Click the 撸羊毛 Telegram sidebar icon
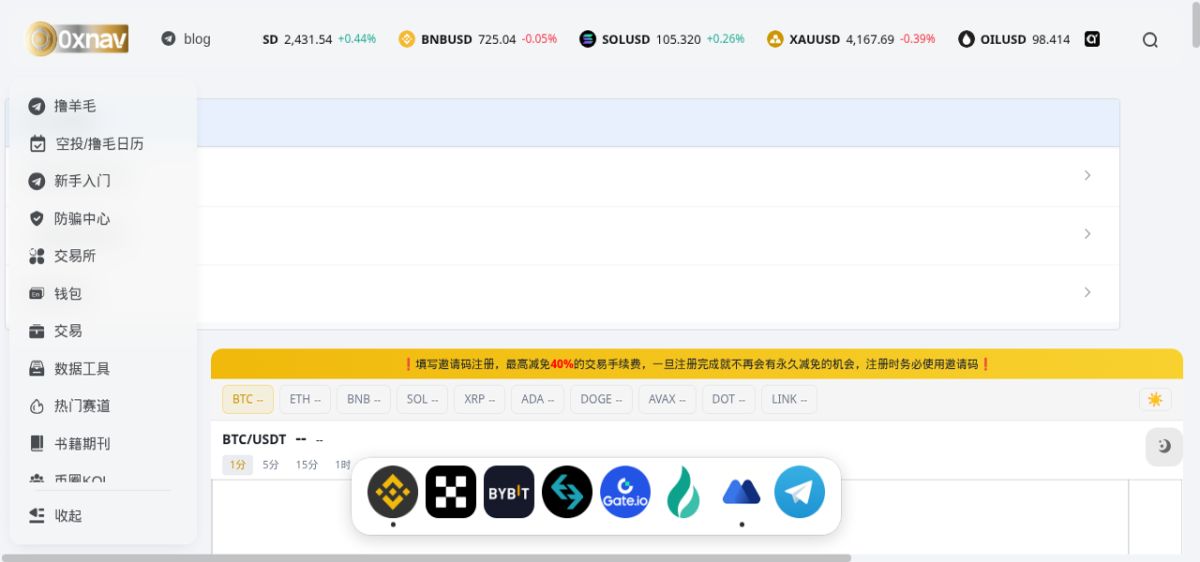Screen dimensions: 1200x562 [37, 106]
